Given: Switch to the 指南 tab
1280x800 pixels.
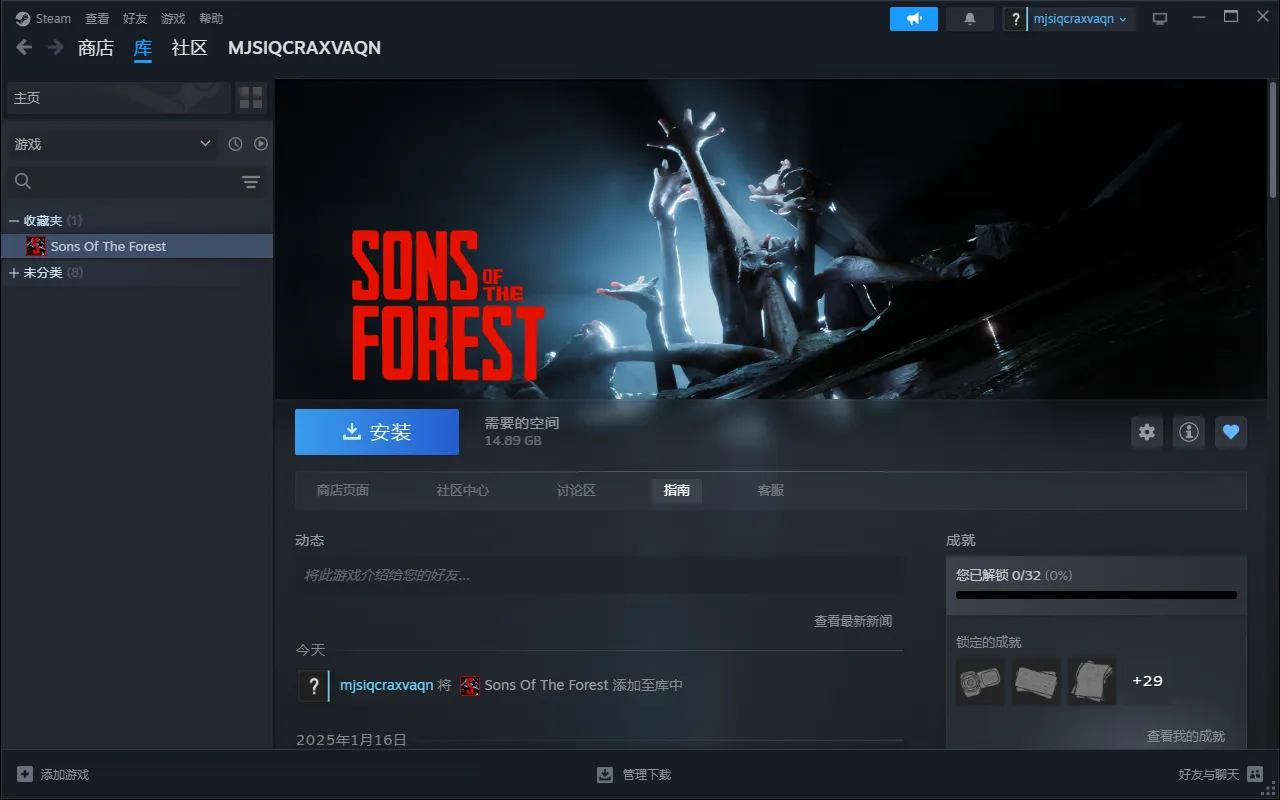Looking at the screenshot, I should (x=677, y=490).
